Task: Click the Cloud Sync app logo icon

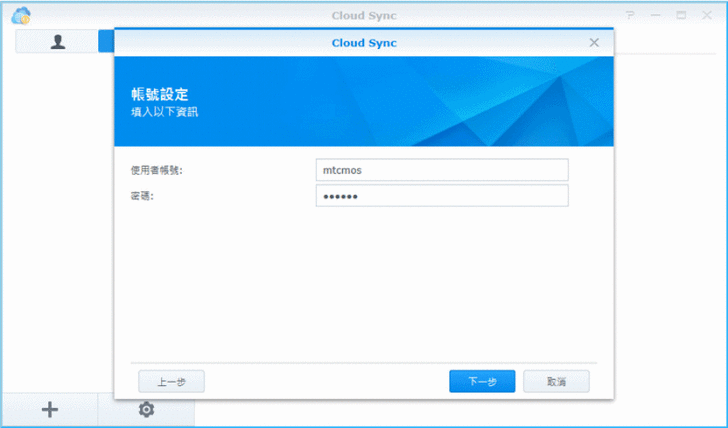Action: coord(21,16)
